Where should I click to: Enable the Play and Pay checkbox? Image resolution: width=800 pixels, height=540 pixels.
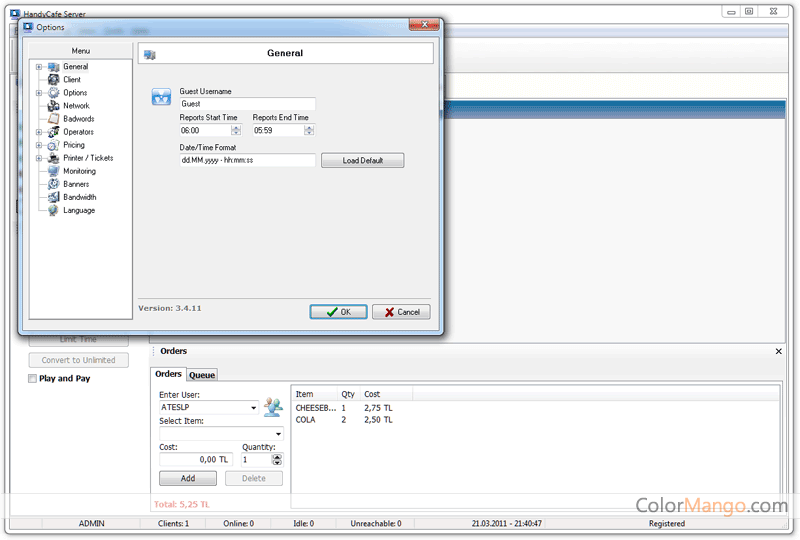coord(33,379)
